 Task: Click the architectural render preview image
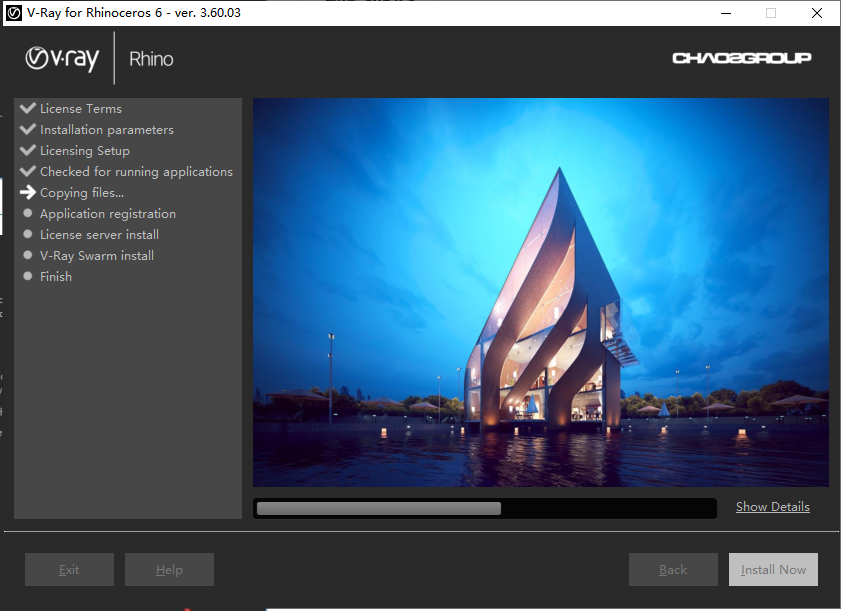[x=540, y=290]
